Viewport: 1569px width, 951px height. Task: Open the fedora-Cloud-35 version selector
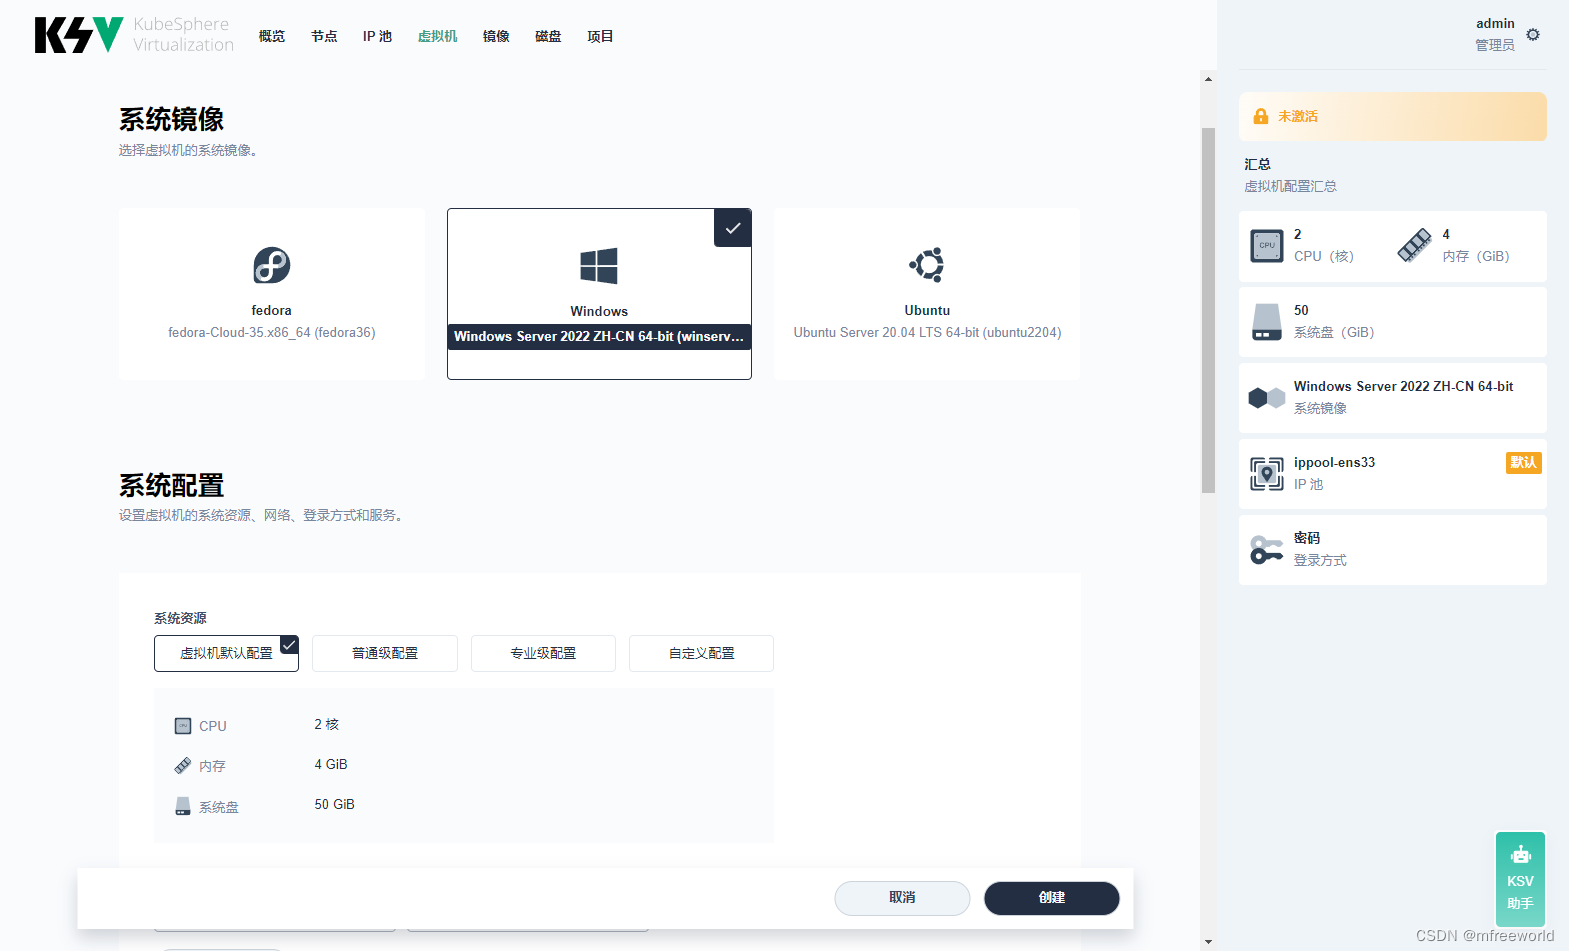[272, 333]
